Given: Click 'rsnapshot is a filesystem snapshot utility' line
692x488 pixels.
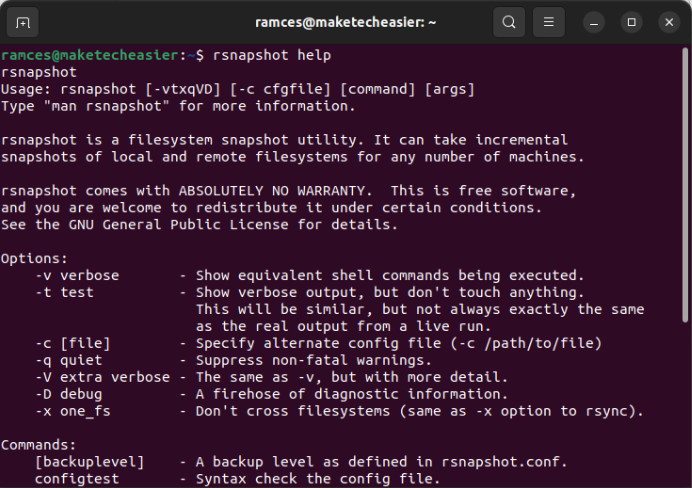Looking at the screenshot, I should point(284,140).
